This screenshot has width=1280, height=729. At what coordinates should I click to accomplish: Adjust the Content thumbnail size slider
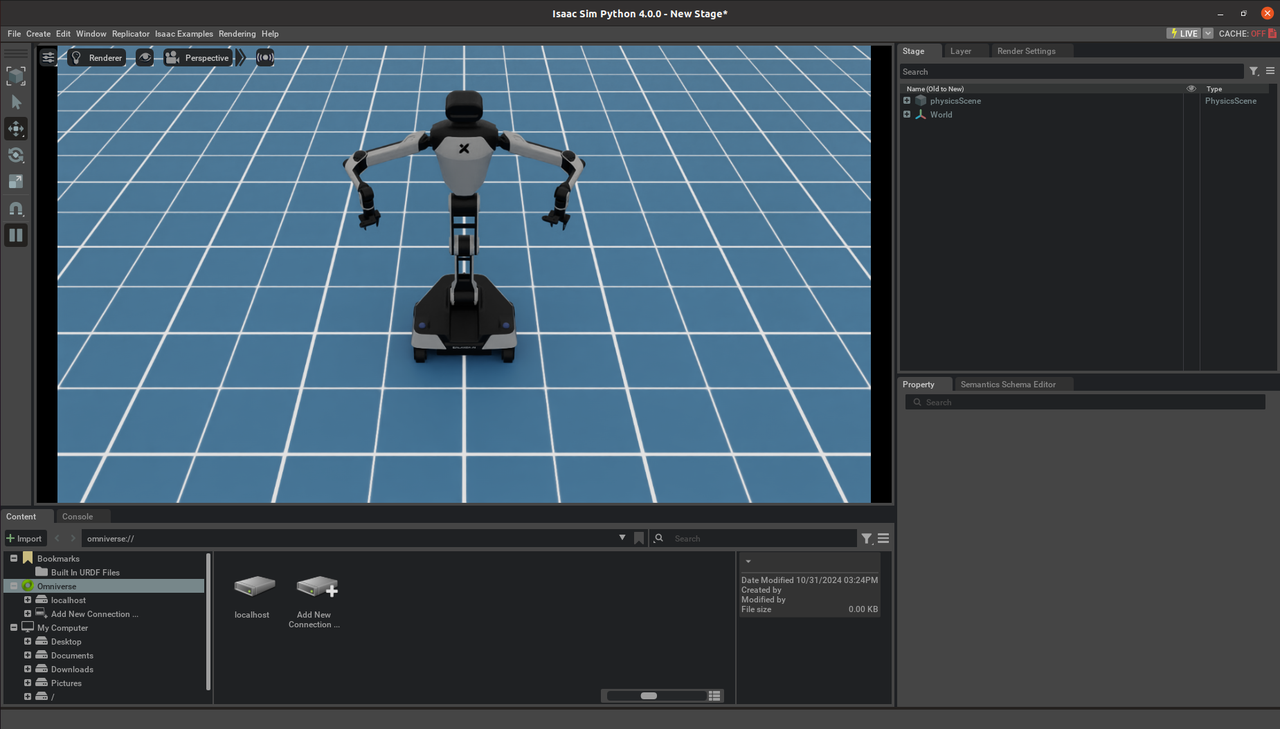(649, 696)
